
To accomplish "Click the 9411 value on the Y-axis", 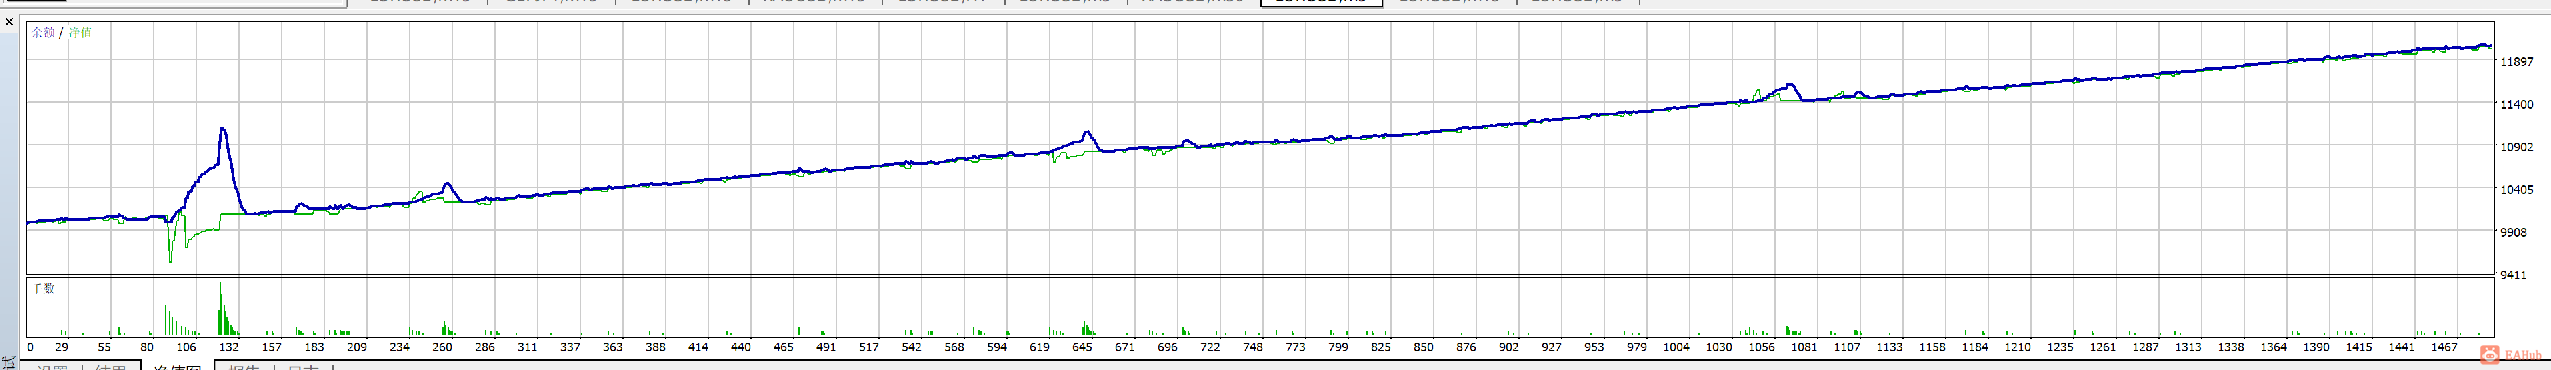I will point(2513,275).
